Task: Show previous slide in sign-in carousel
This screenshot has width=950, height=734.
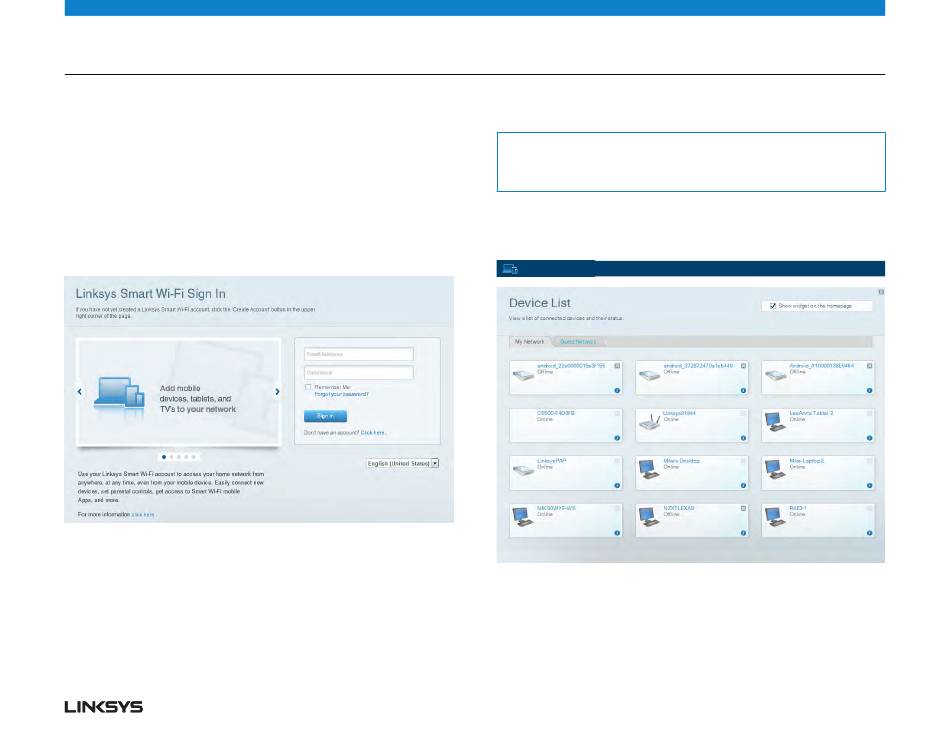Action: coord(80,392)
